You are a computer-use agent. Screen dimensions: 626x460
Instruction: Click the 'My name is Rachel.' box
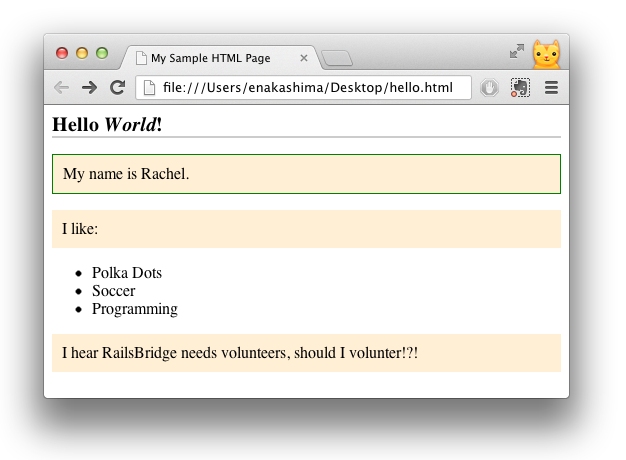click(x=305, y=174)
